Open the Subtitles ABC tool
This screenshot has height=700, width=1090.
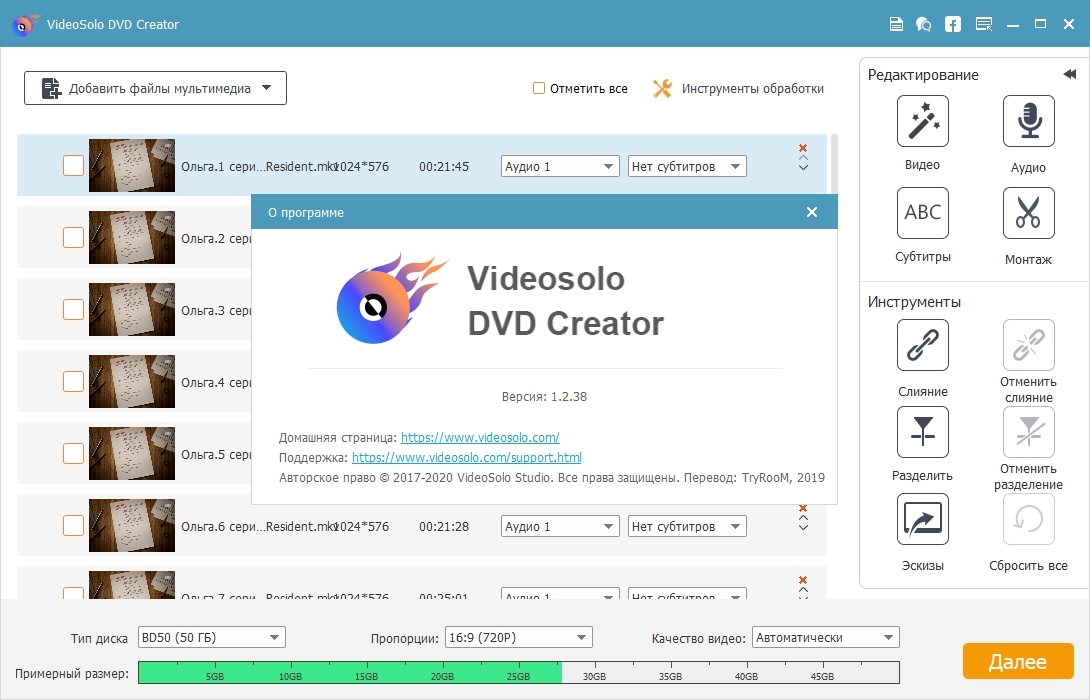click(x=922, y=213)
